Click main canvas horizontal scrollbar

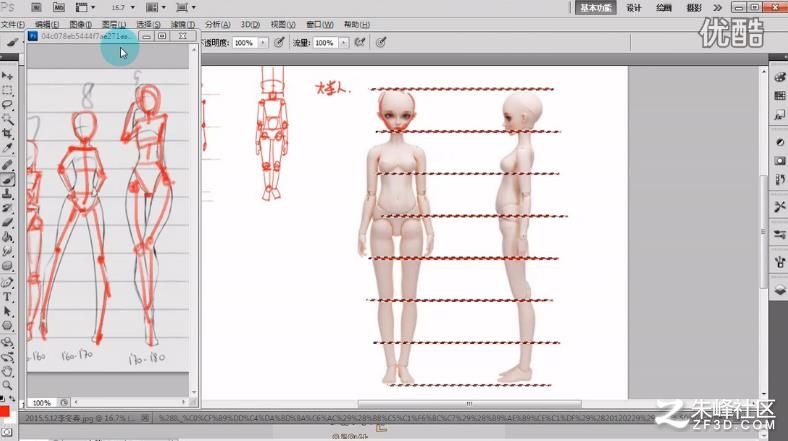(469, 403)
